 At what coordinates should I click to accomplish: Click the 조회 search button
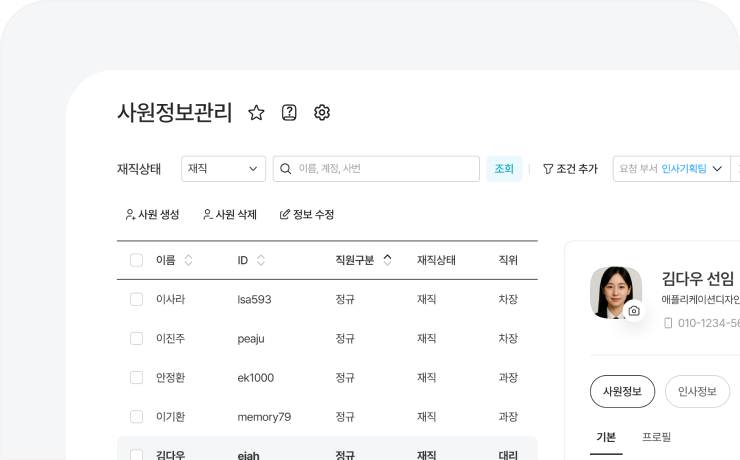point(504,168)
